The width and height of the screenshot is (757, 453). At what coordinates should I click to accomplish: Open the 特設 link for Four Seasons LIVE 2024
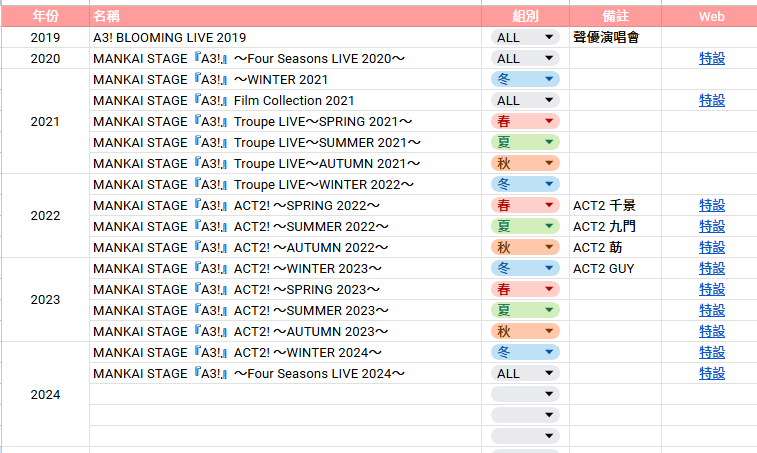point(712,373)
